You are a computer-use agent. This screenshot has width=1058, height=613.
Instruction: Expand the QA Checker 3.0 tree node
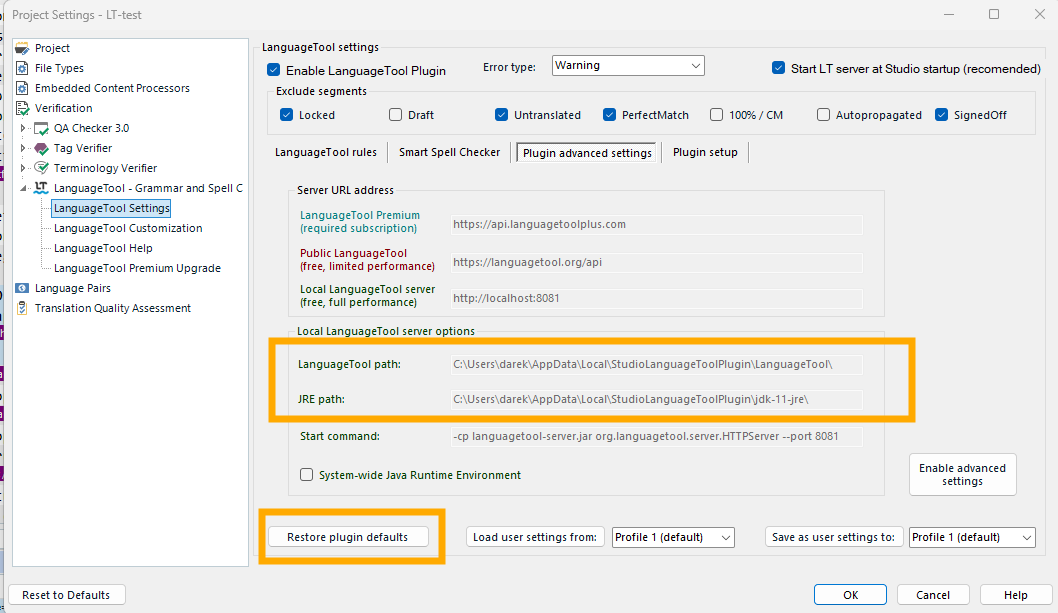[x=24, y=128]
